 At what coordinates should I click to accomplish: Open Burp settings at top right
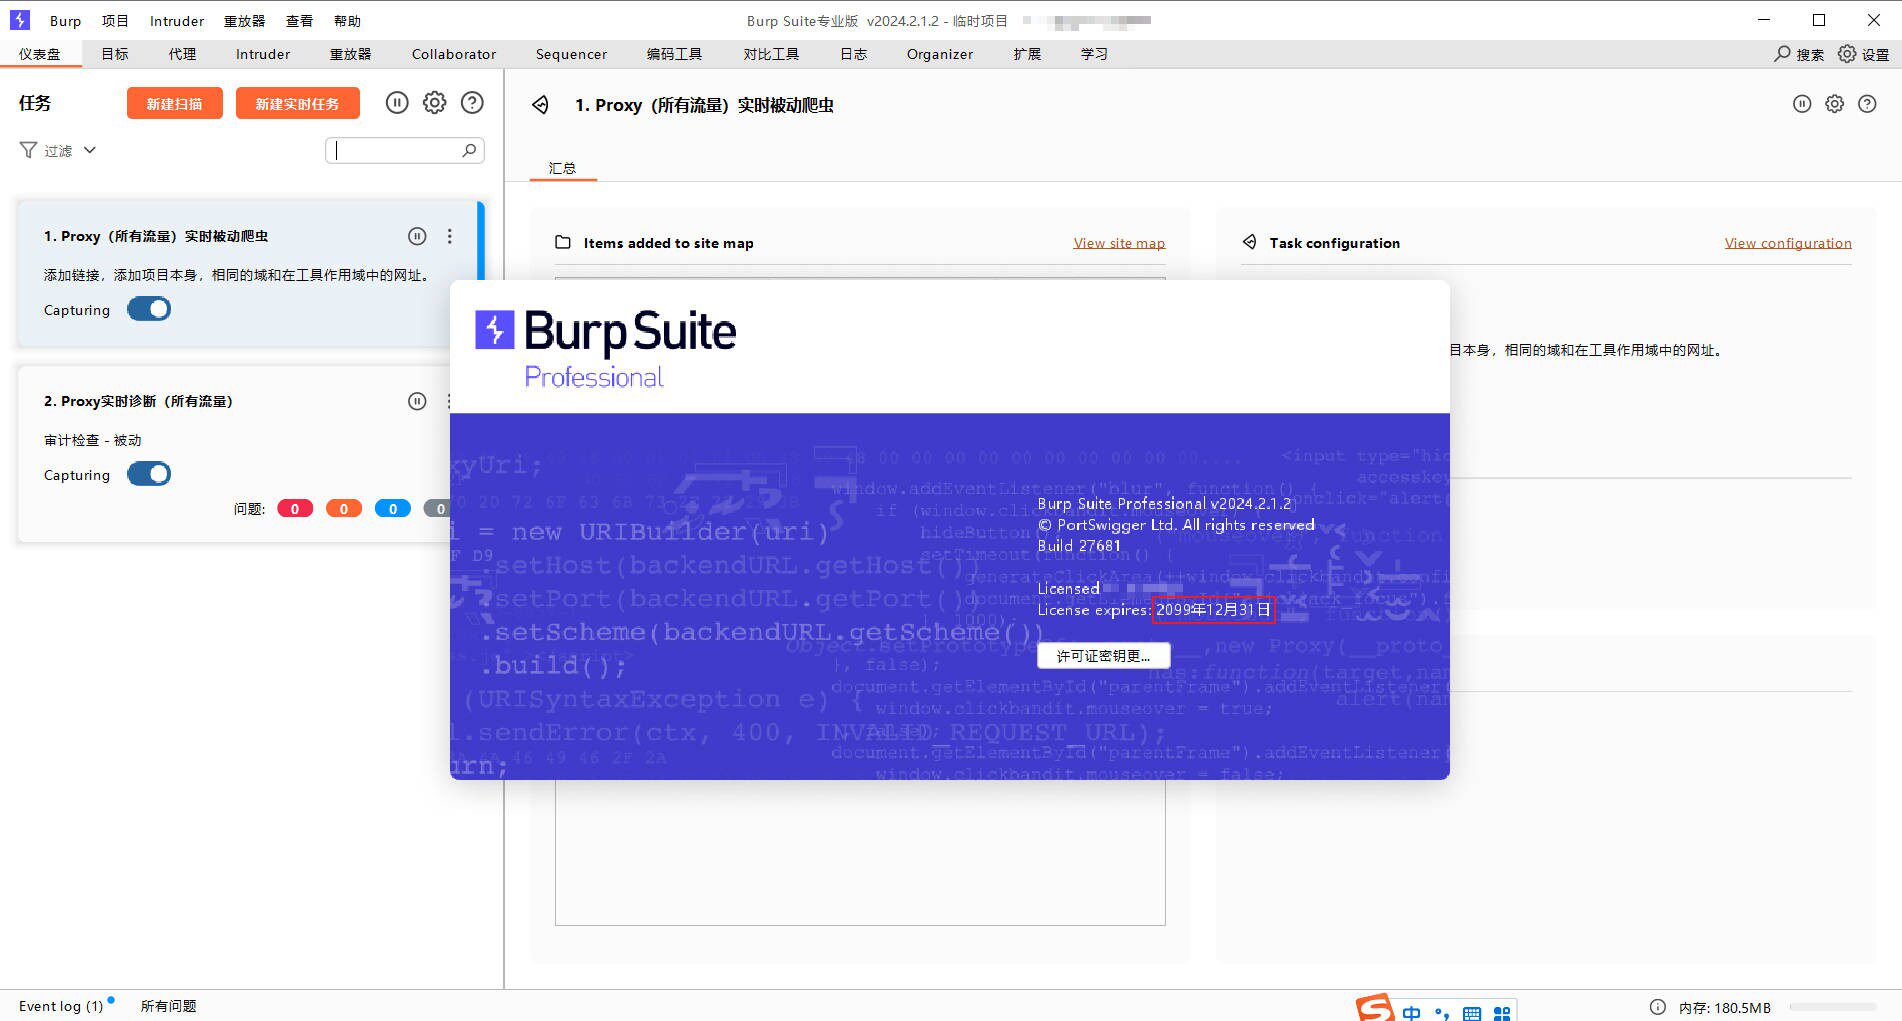coord(1864,54)
